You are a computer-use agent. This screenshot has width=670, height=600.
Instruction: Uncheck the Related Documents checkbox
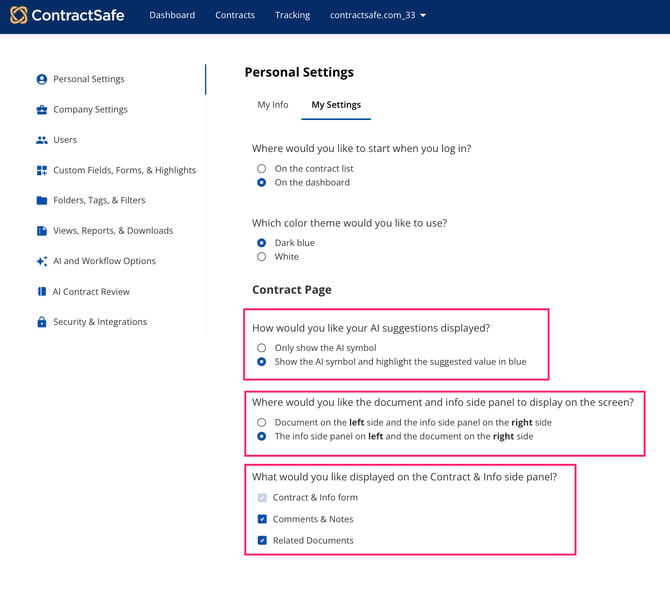click(x=262, y=540)
